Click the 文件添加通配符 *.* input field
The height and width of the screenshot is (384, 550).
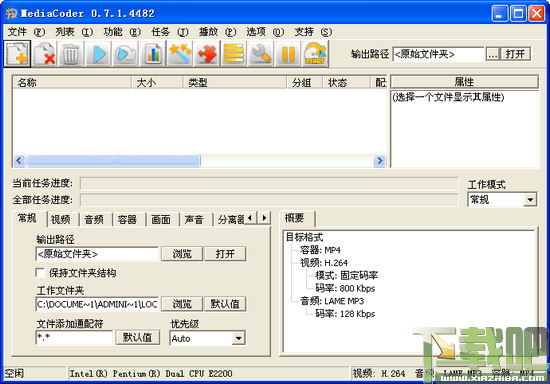[74, 338]
